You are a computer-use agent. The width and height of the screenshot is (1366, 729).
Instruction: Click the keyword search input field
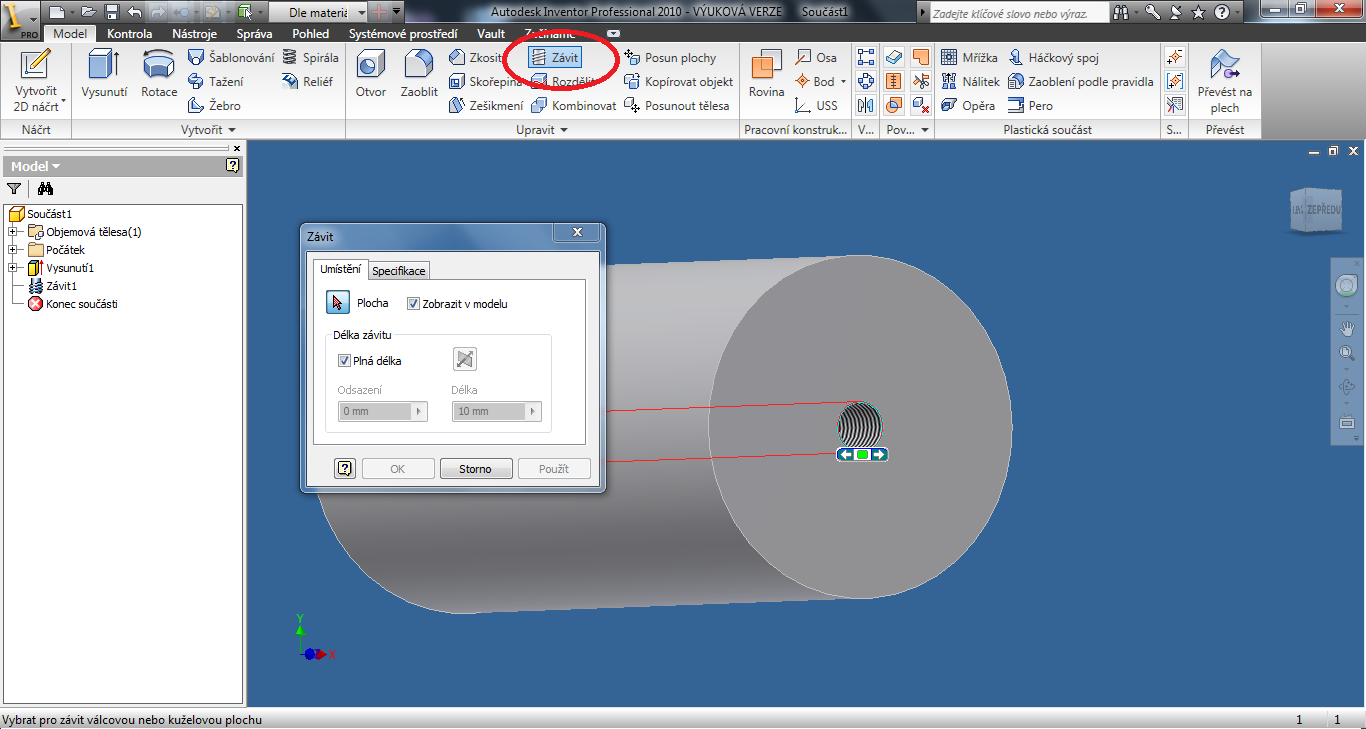(1017, 14)
